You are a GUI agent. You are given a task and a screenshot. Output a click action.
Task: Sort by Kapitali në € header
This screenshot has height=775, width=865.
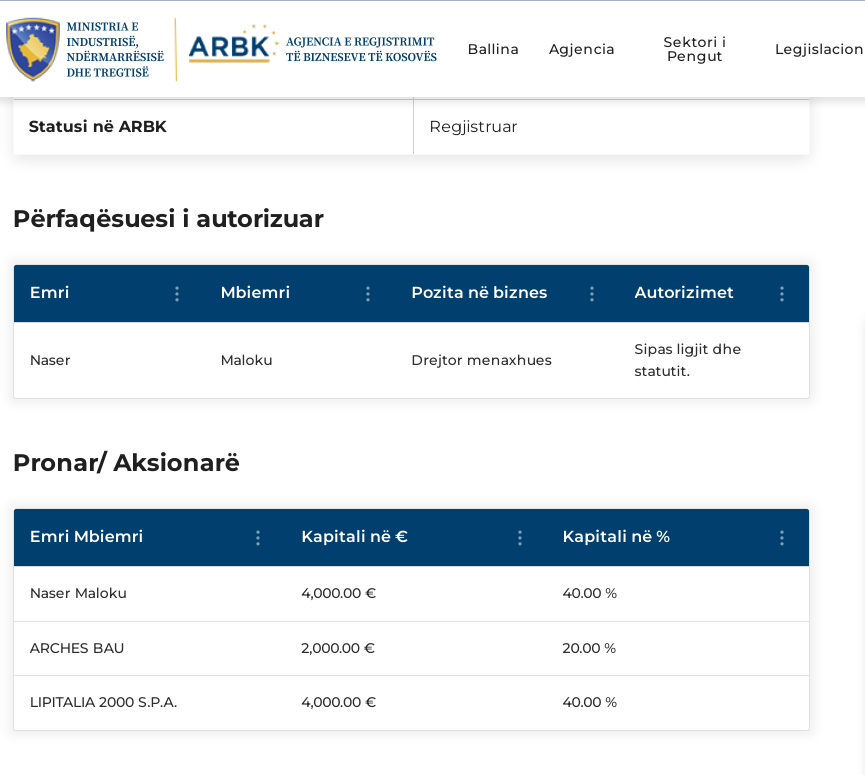(x=354, y=537)
